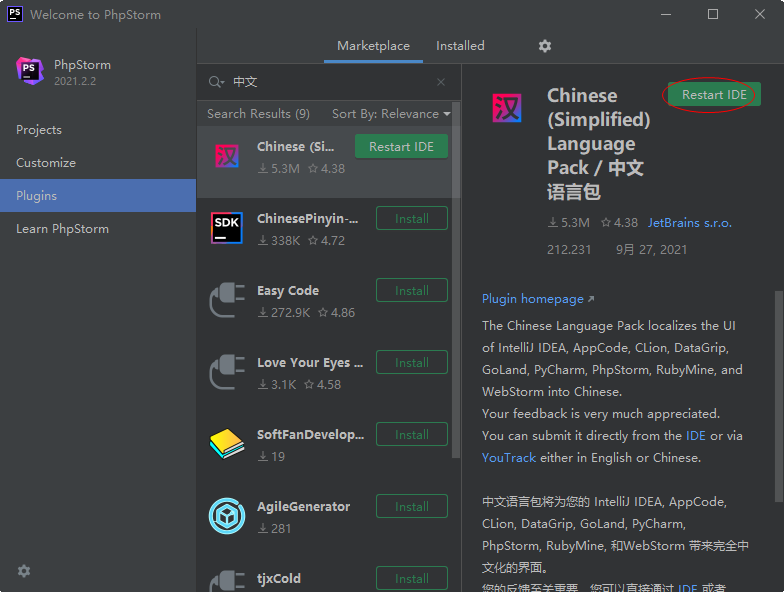The width and height of the screenshot is (784, 592).
Task: Select the SoftFanDevelop... plugin name
Action: [x=310, y=434]
